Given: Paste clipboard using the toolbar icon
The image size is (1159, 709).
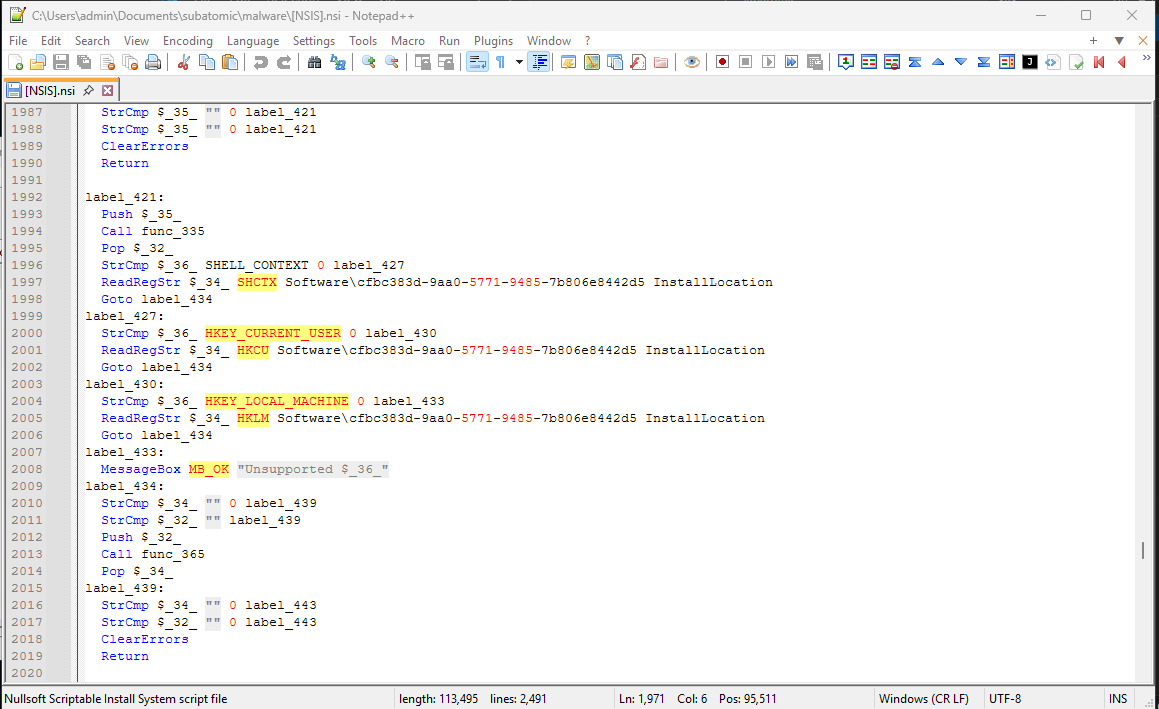Looking at the screenshot, I should tap(230, 62).
